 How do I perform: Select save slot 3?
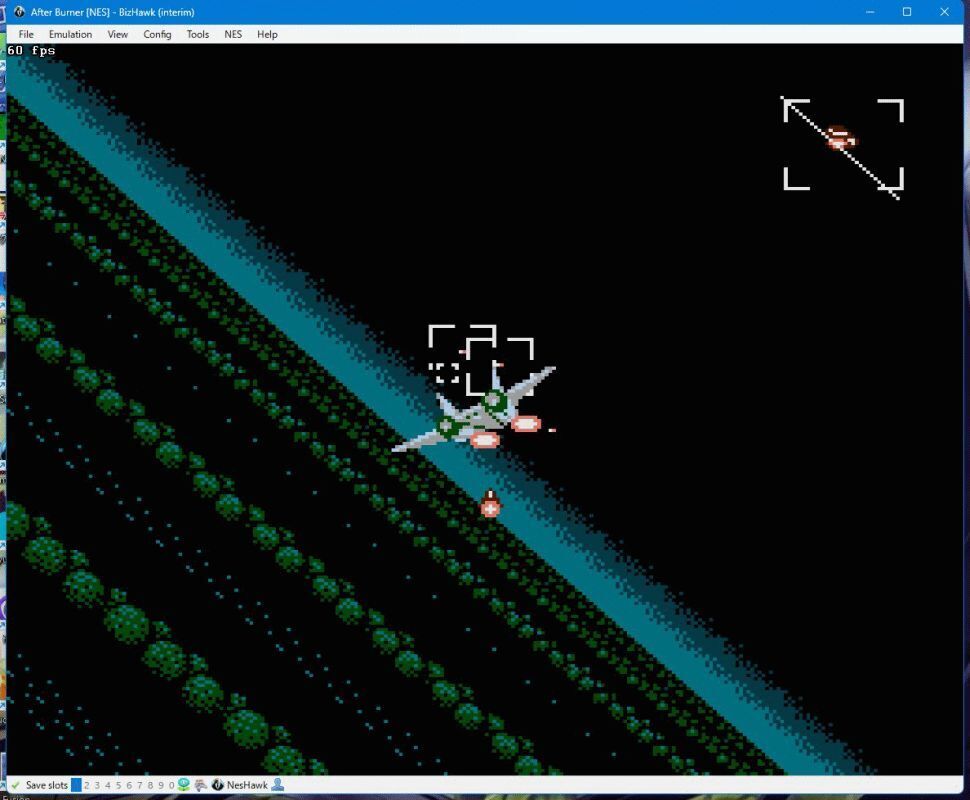(97, 785)
